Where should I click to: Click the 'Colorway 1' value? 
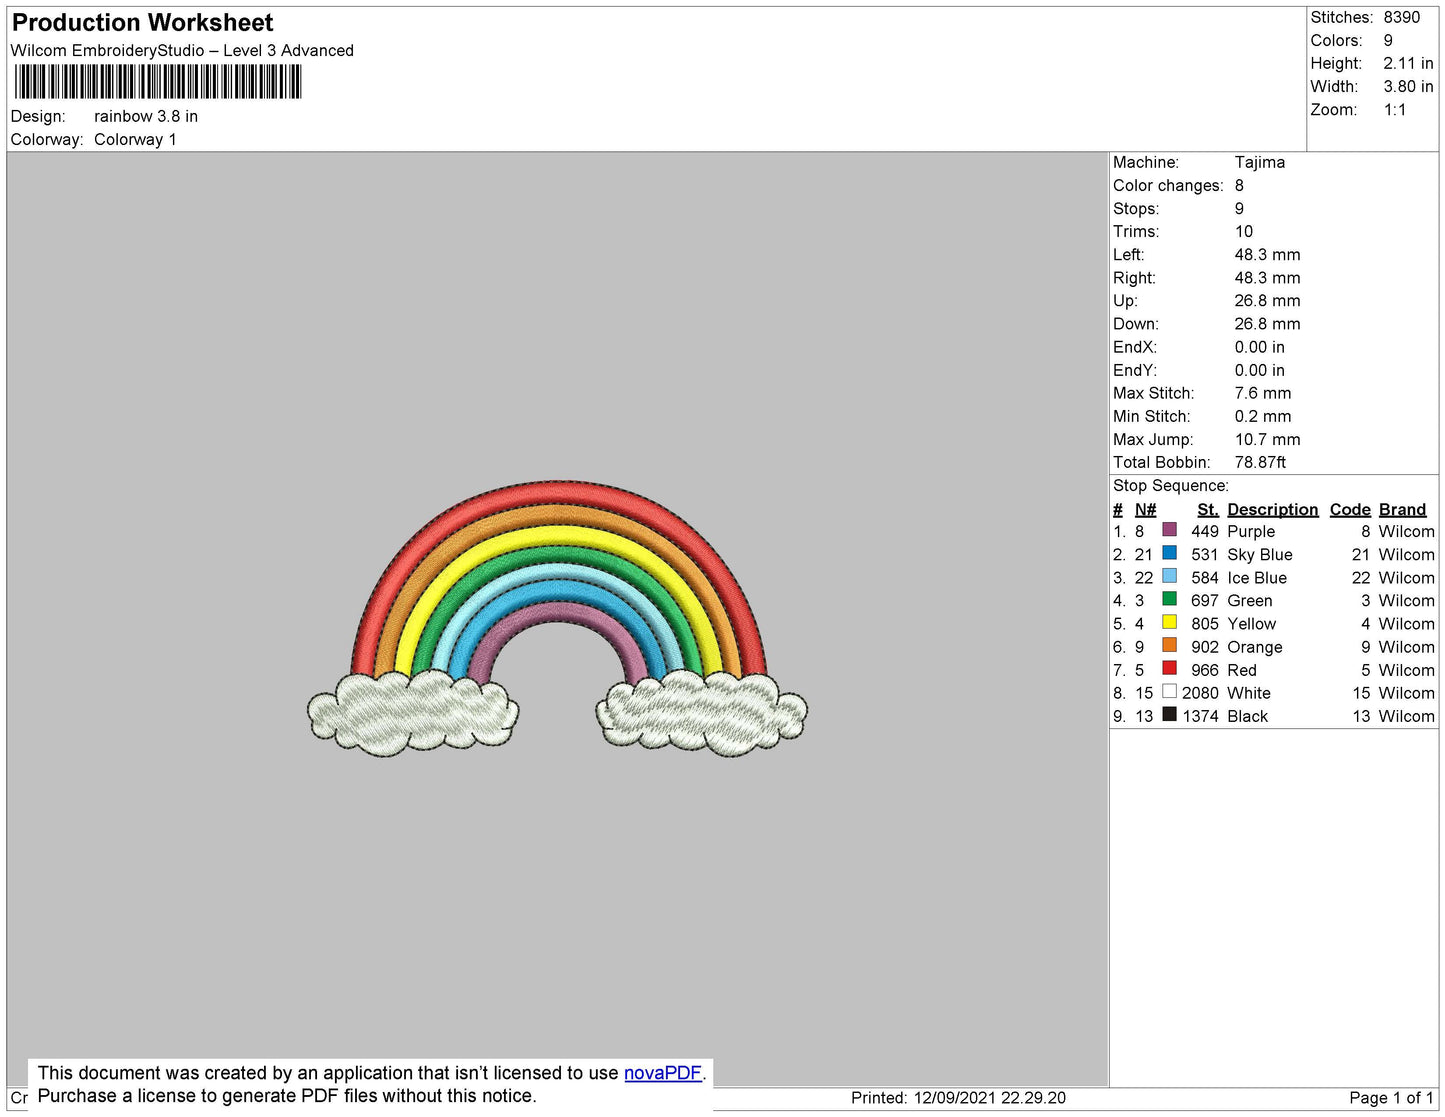coord(135,139)
